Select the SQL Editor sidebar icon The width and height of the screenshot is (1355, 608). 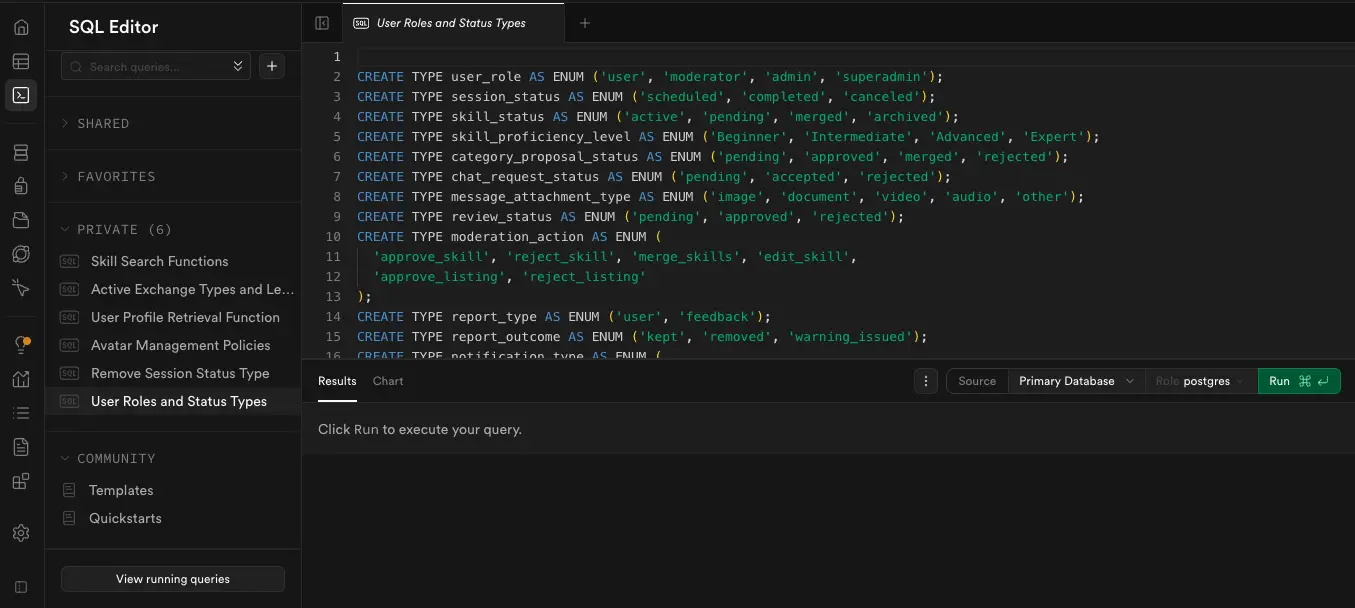21,96
